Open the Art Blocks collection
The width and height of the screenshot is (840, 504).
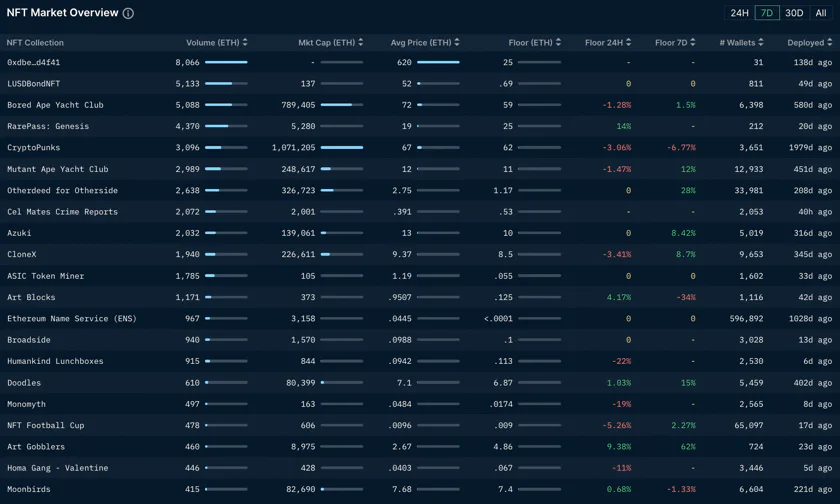[31, 297]
